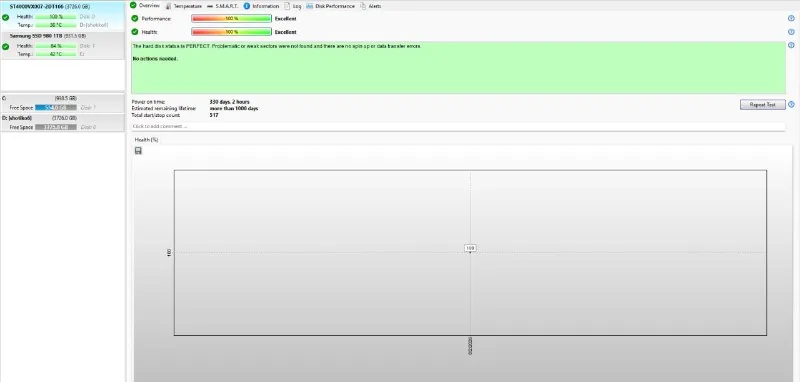The height and width of the screenshot is (382, 800).
Task: Open the Information tab
Action: 261,6
